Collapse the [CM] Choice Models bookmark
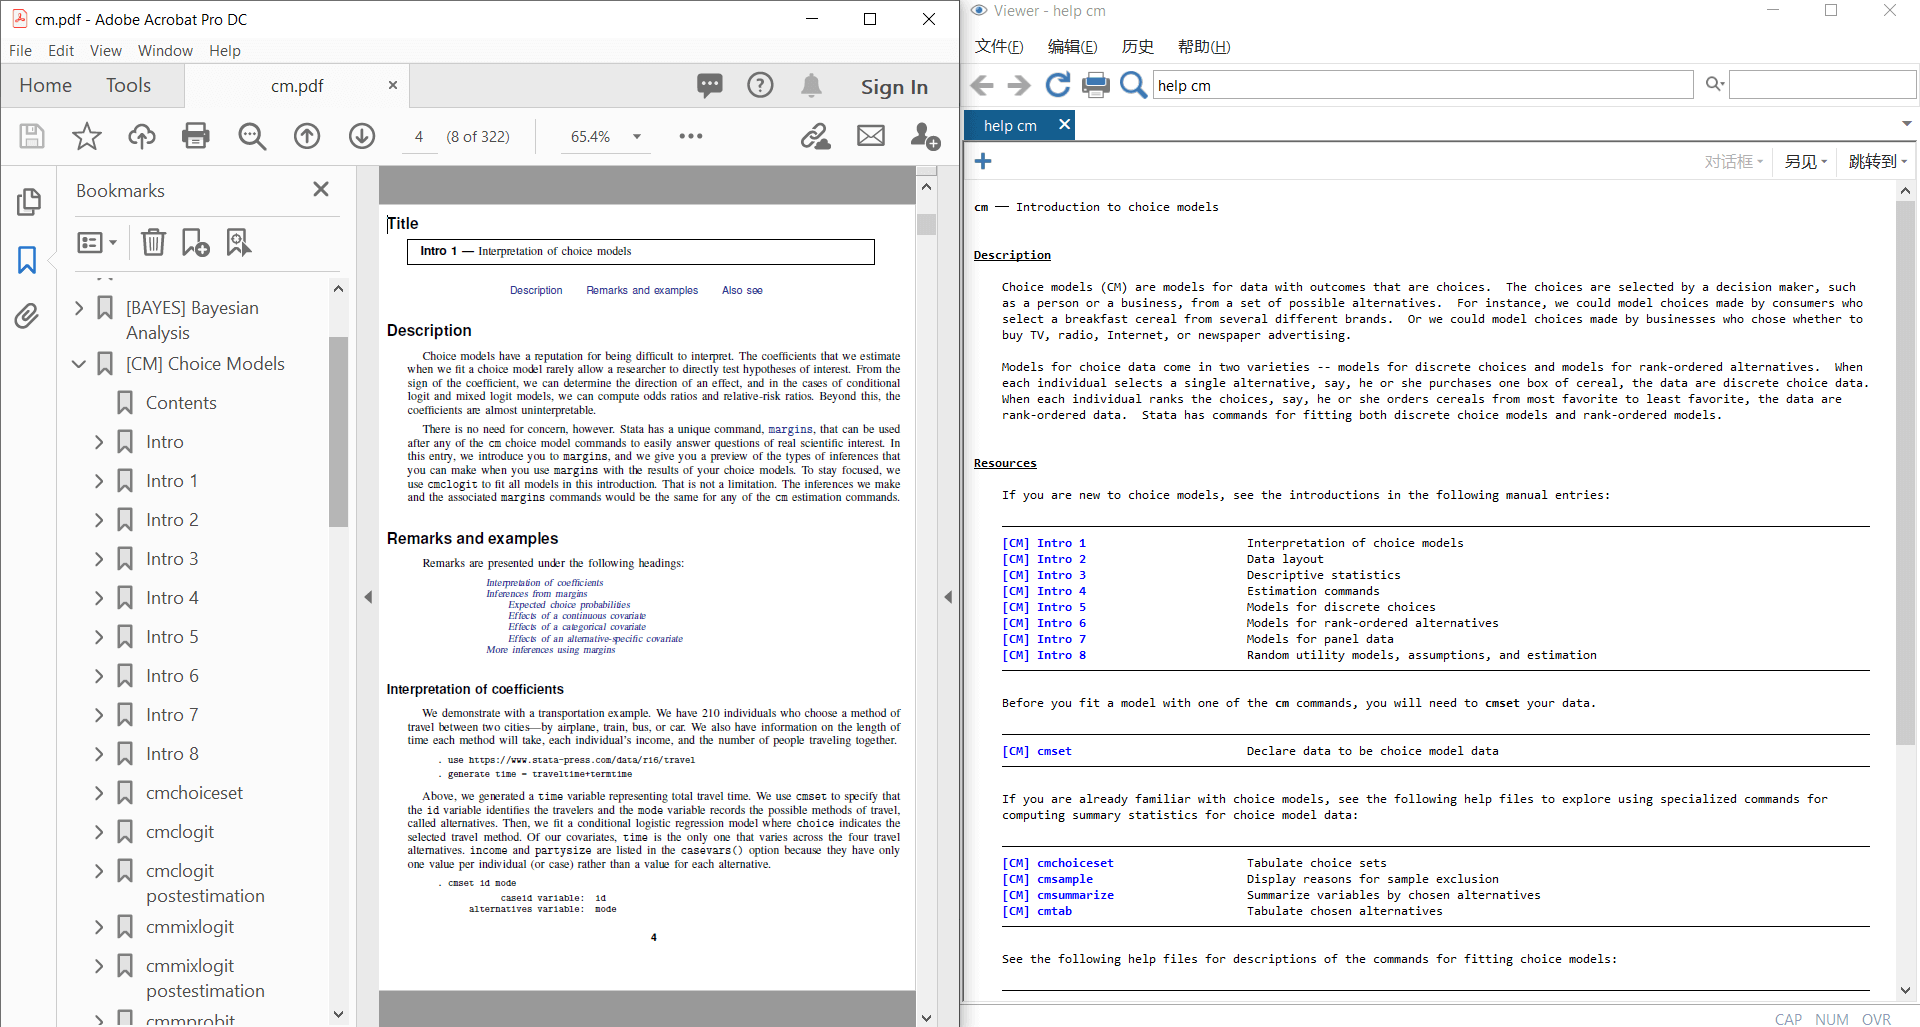The image size is (1920, 1027). 79,364
